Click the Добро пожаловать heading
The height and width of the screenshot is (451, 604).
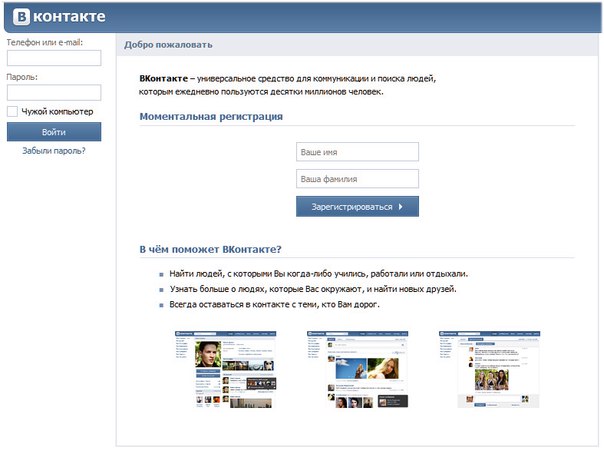click(168, 45)
